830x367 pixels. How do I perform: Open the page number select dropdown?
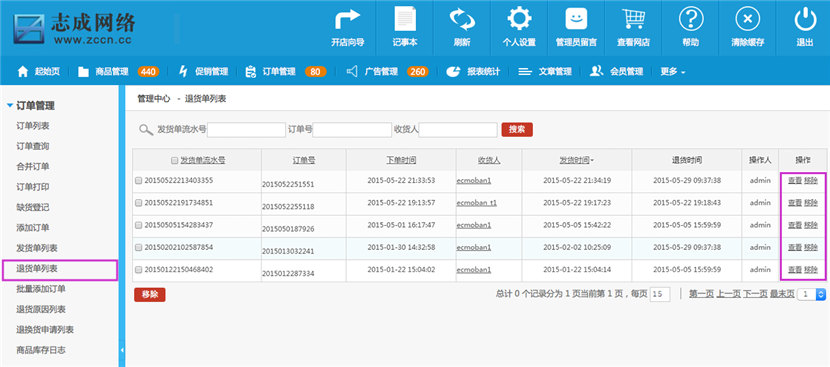pos(811,294)
